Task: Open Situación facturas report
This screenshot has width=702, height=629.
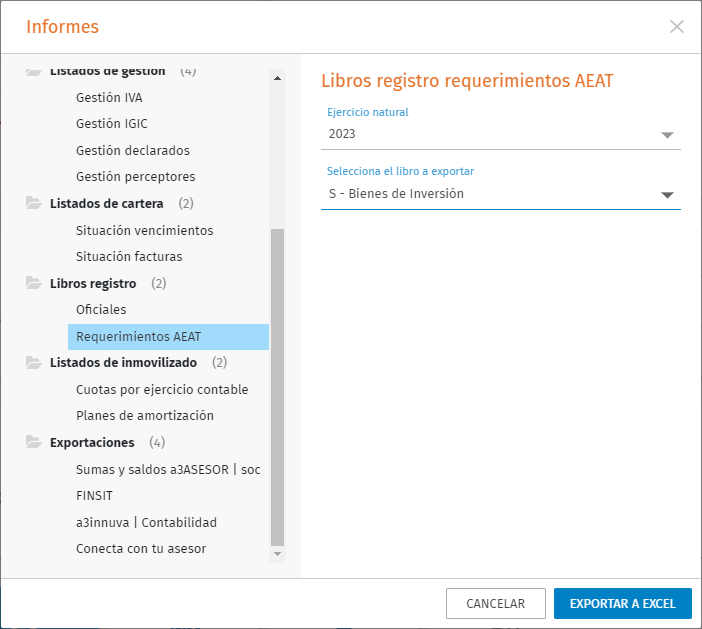Action: pyautogui.click(x=129, y=257)
